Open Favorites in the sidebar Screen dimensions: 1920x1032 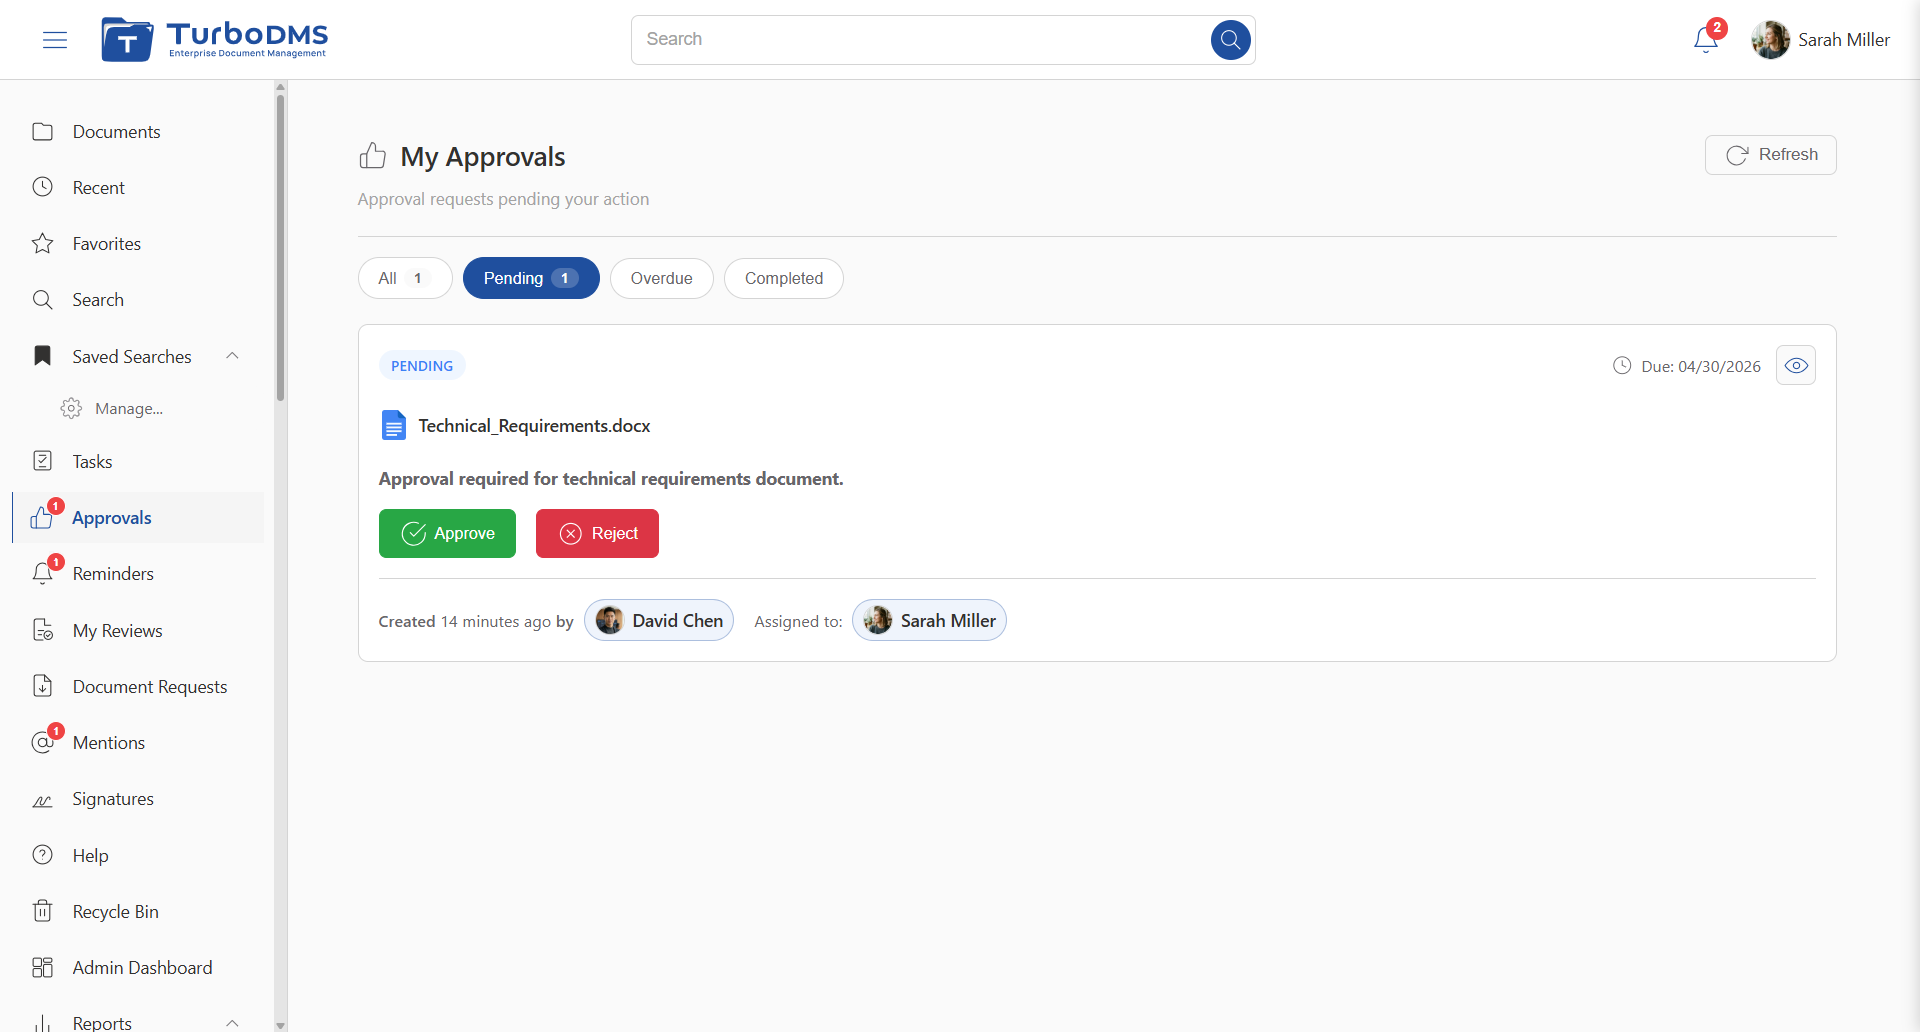click(138, 244)
